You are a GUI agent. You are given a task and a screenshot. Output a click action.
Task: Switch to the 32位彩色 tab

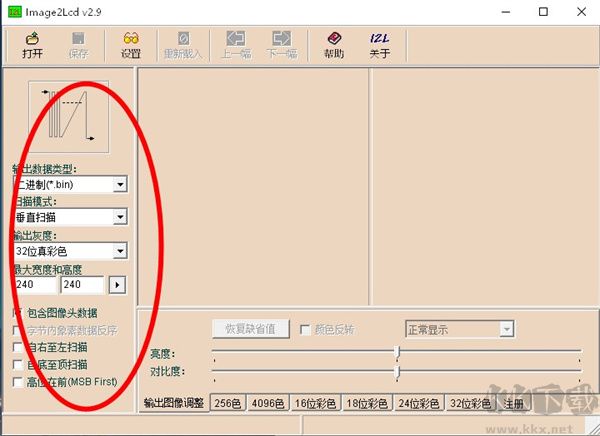click(x=470, y=403)
